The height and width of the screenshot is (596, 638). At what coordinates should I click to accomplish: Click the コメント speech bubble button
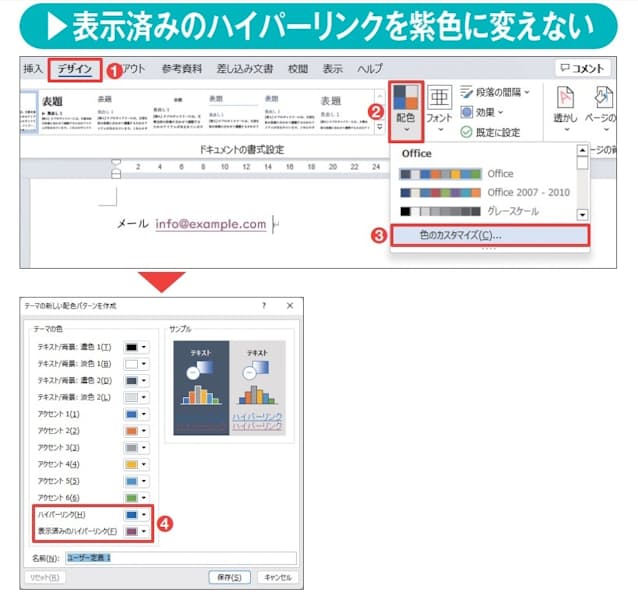click(x=582, y=68)
